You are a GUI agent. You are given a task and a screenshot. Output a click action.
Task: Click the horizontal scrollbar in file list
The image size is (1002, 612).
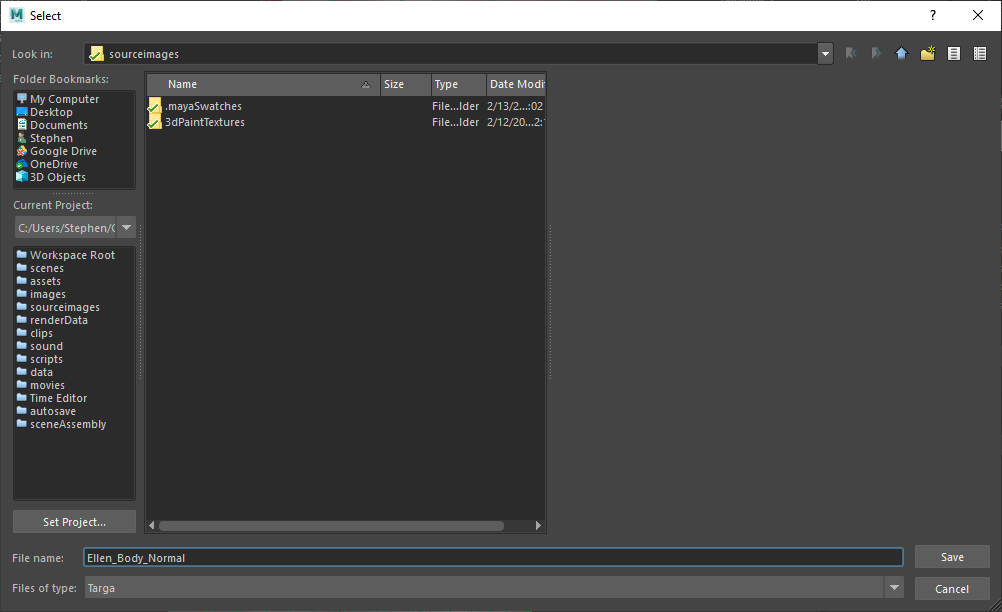(x=330, y=525)
